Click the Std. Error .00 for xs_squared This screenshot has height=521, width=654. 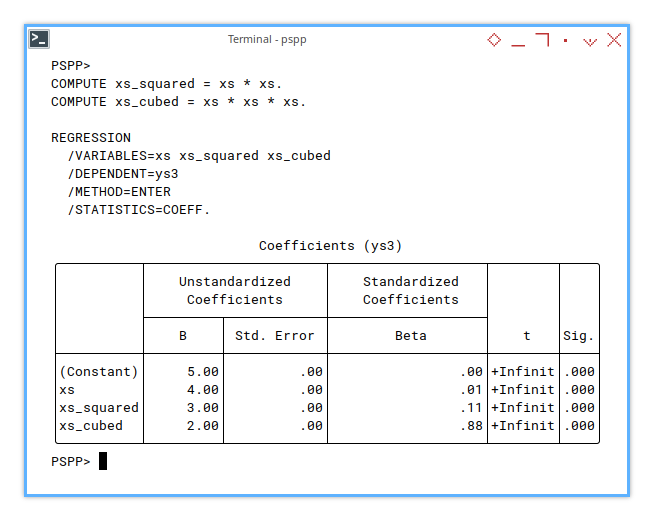[x=311, y=408]
